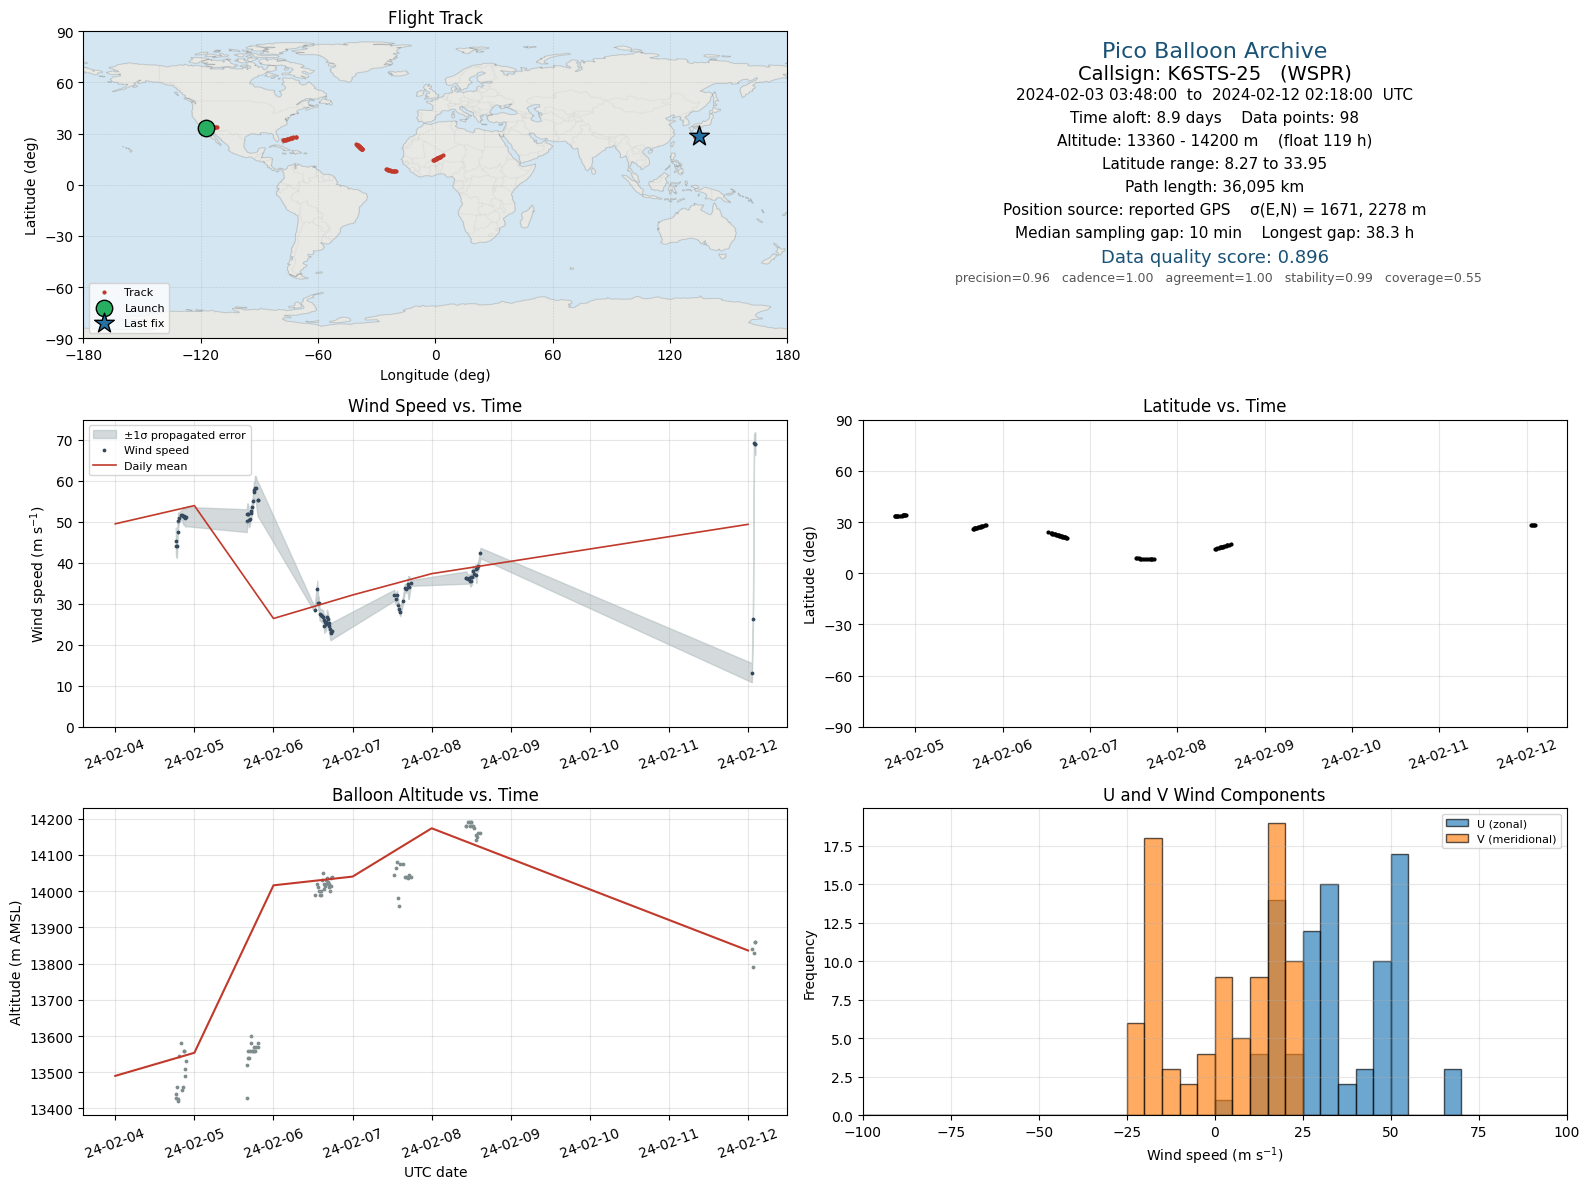This screenshot has height=1189, width=1590.
Task: Click the isolated blue bar at the histogram's far right
Action: click(x=1452, y=1092)
